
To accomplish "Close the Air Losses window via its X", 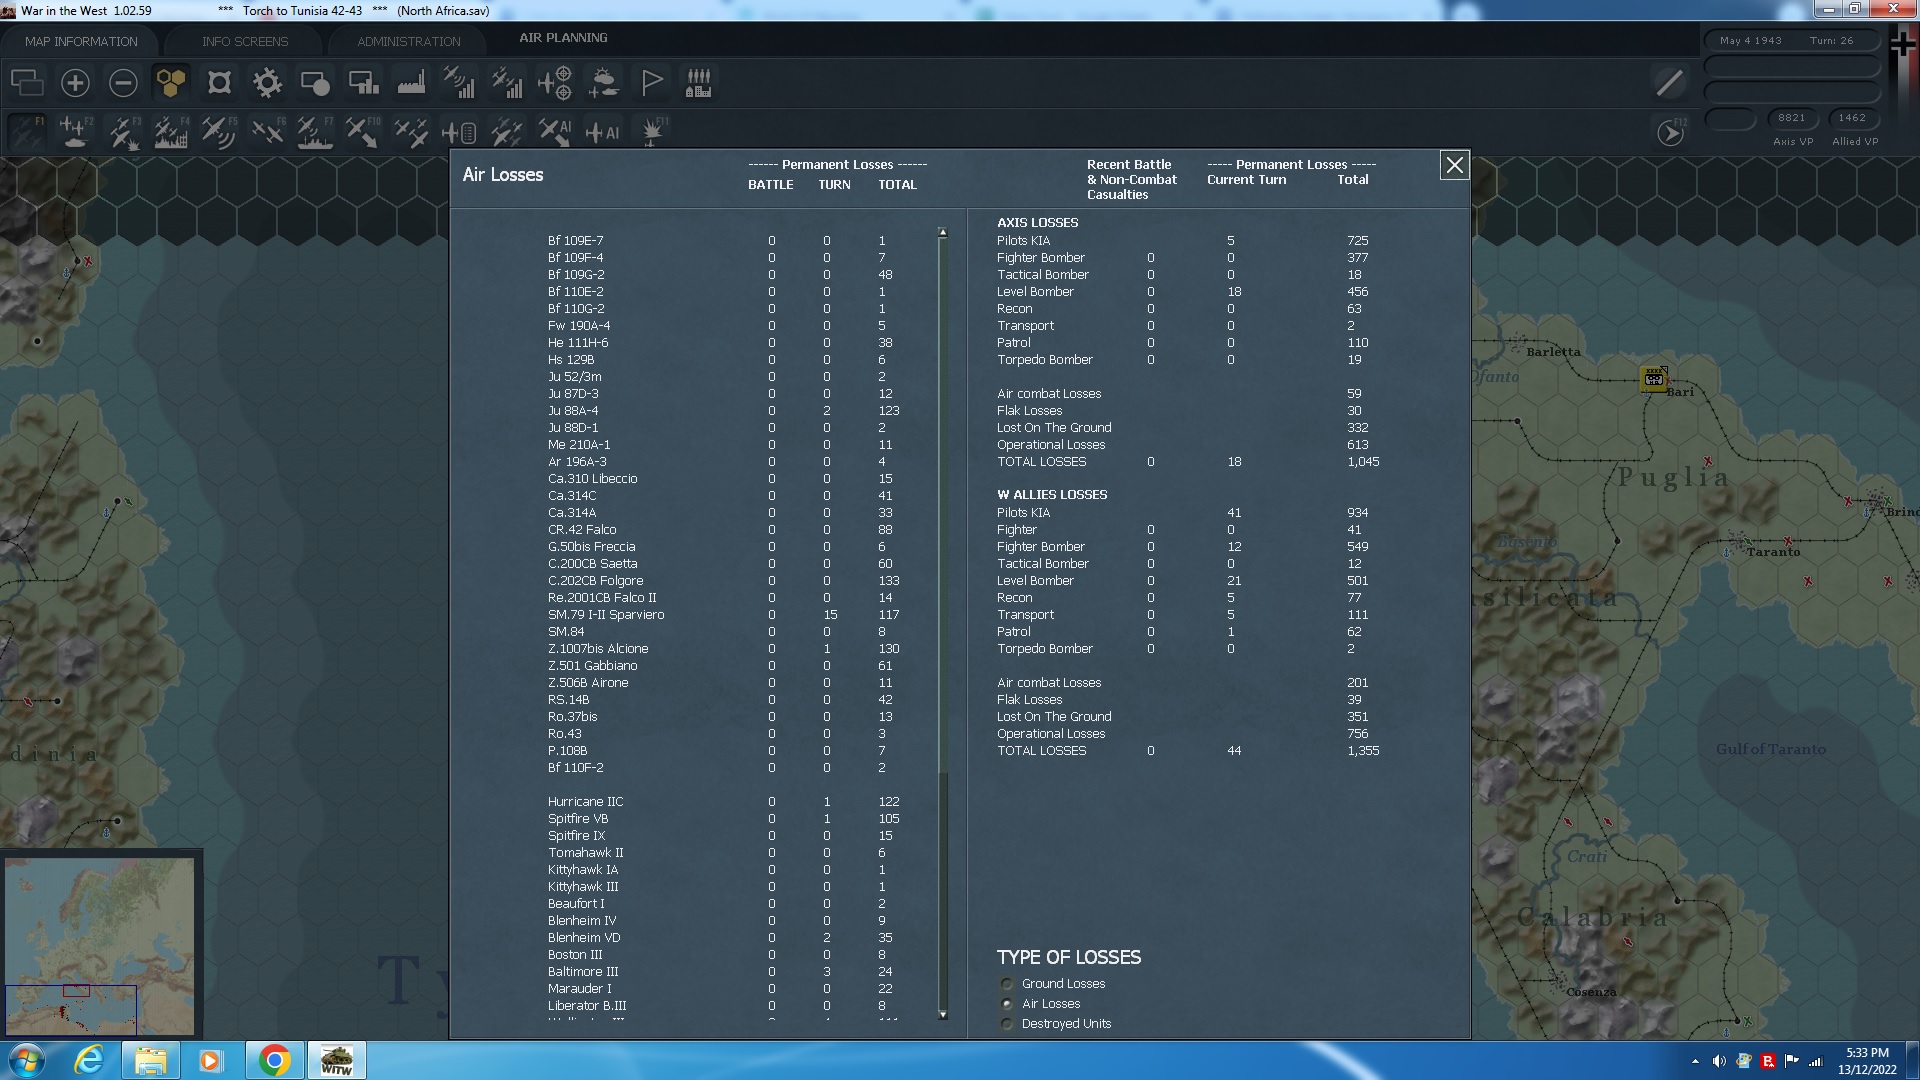I will pos(1454,166).
